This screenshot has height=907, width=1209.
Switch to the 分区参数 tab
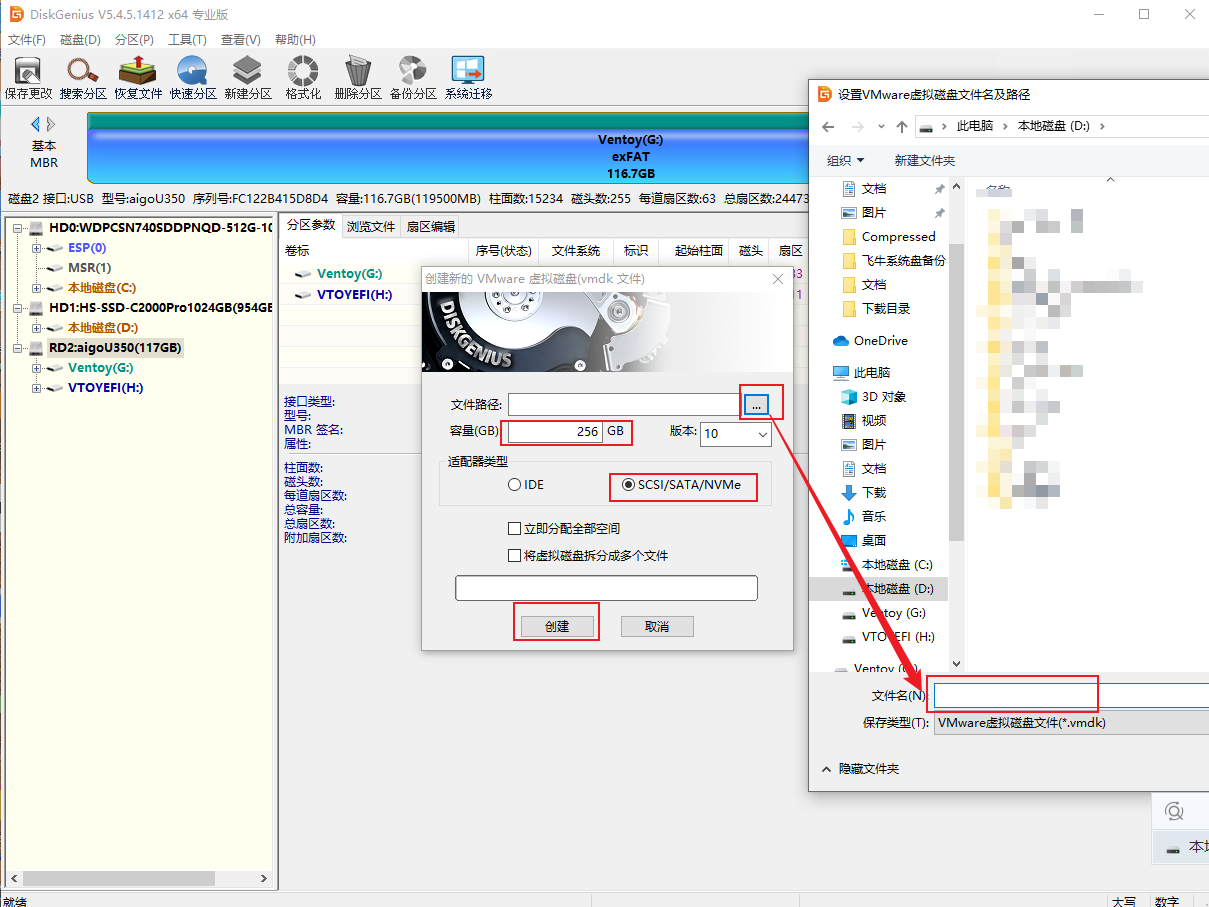tap(310, 225)
